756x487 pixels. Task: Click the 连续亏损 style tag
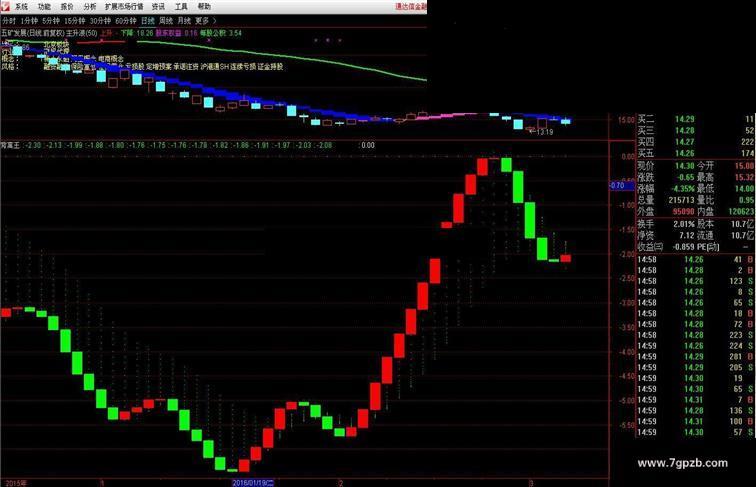[x=243, y=67]
